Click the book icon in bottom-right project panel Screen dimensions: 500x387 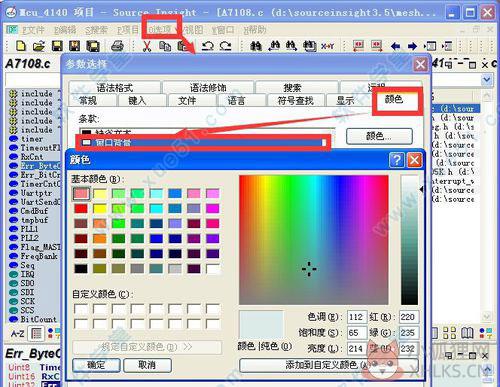467,333
